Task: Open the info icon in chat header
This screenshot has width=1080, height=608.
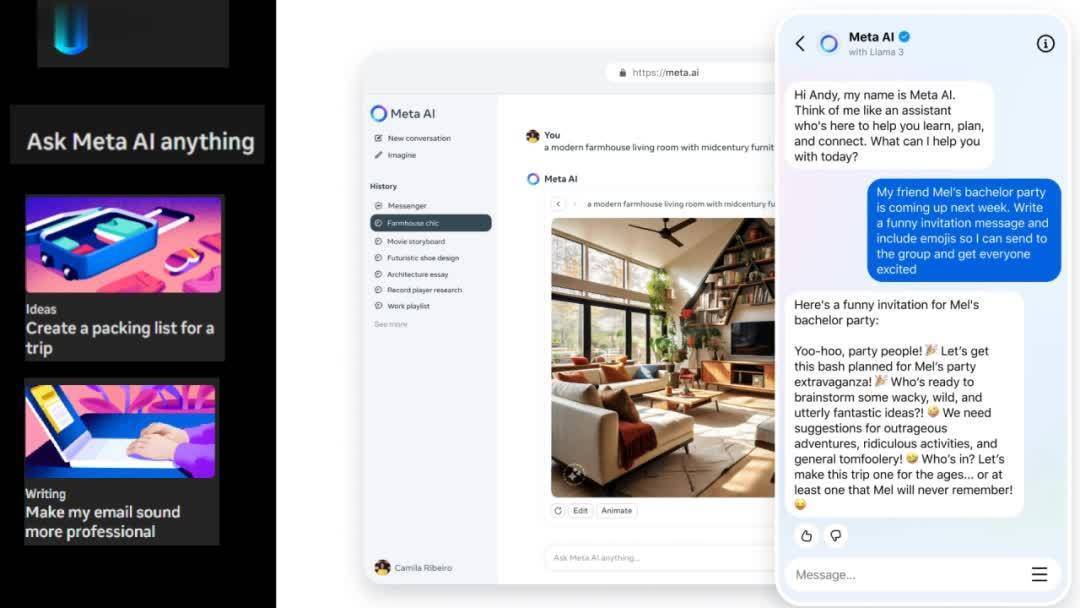Action: pos(1045,43)
